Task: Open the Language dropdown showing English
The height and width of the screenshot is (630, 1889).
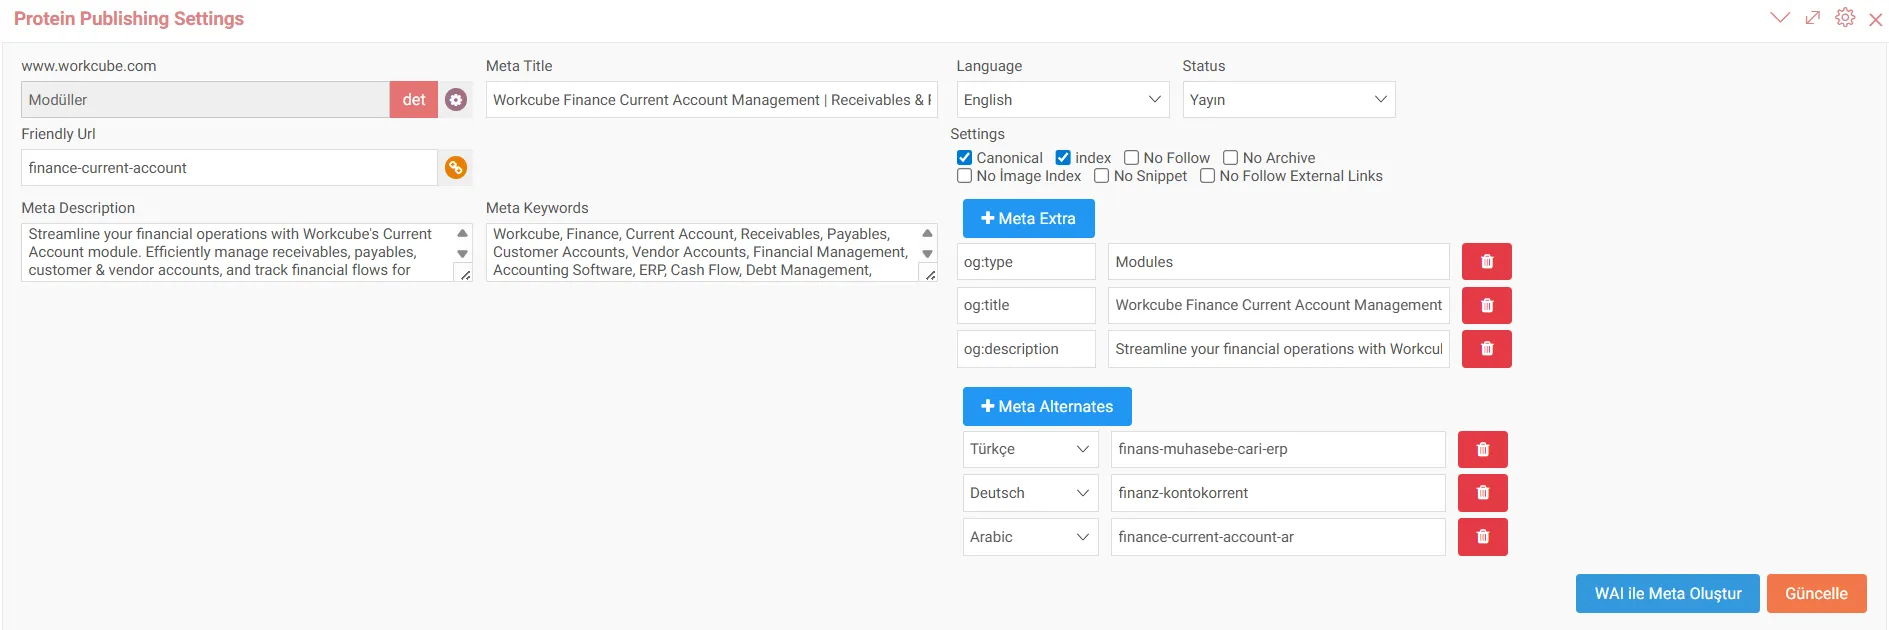Action: 1062,100
